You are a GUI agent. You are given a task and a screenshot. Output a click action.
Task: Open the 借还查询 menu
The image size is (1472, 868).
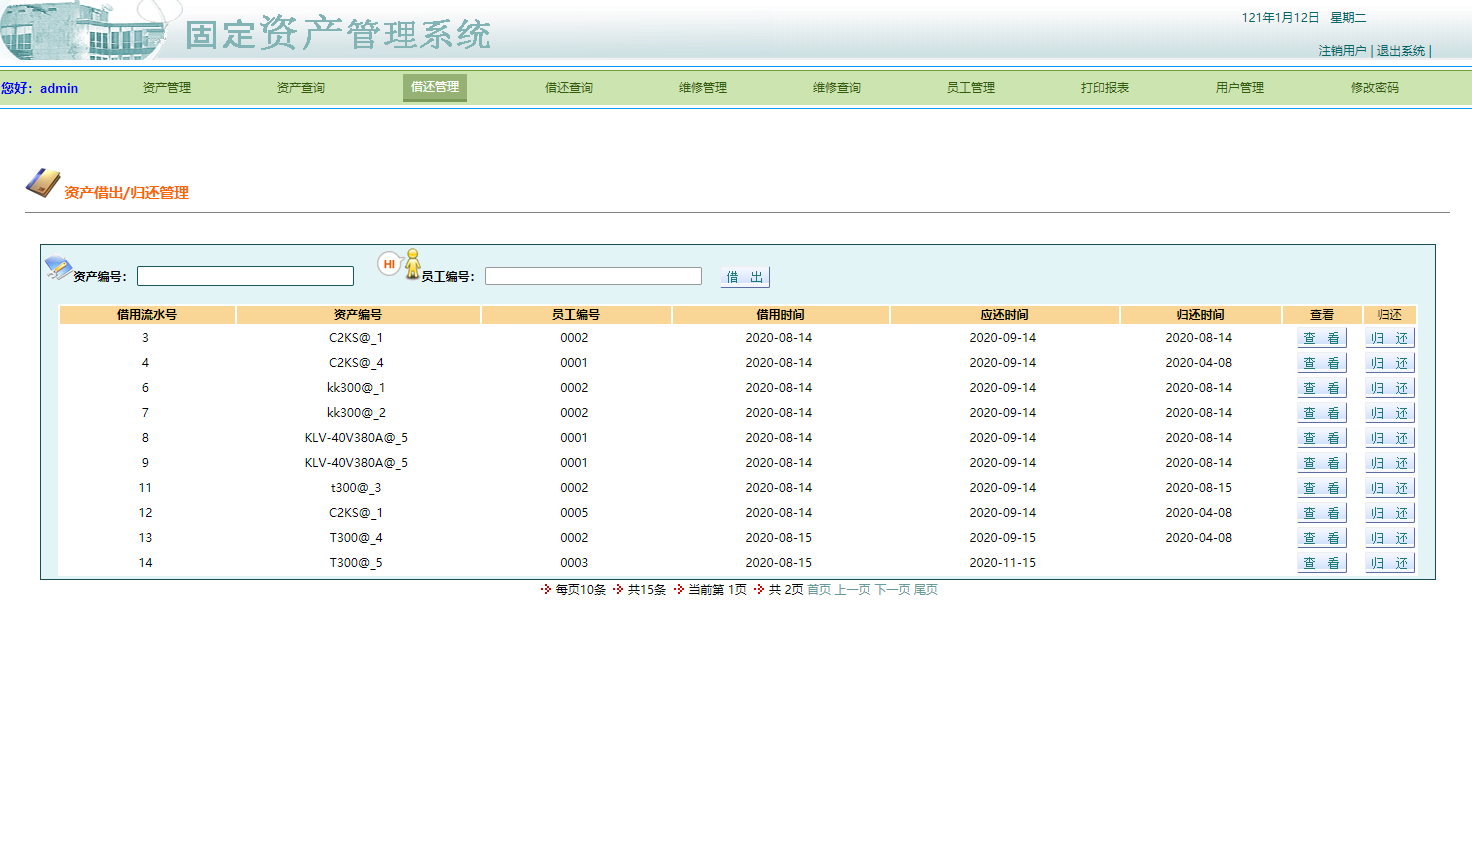point(569,88)
